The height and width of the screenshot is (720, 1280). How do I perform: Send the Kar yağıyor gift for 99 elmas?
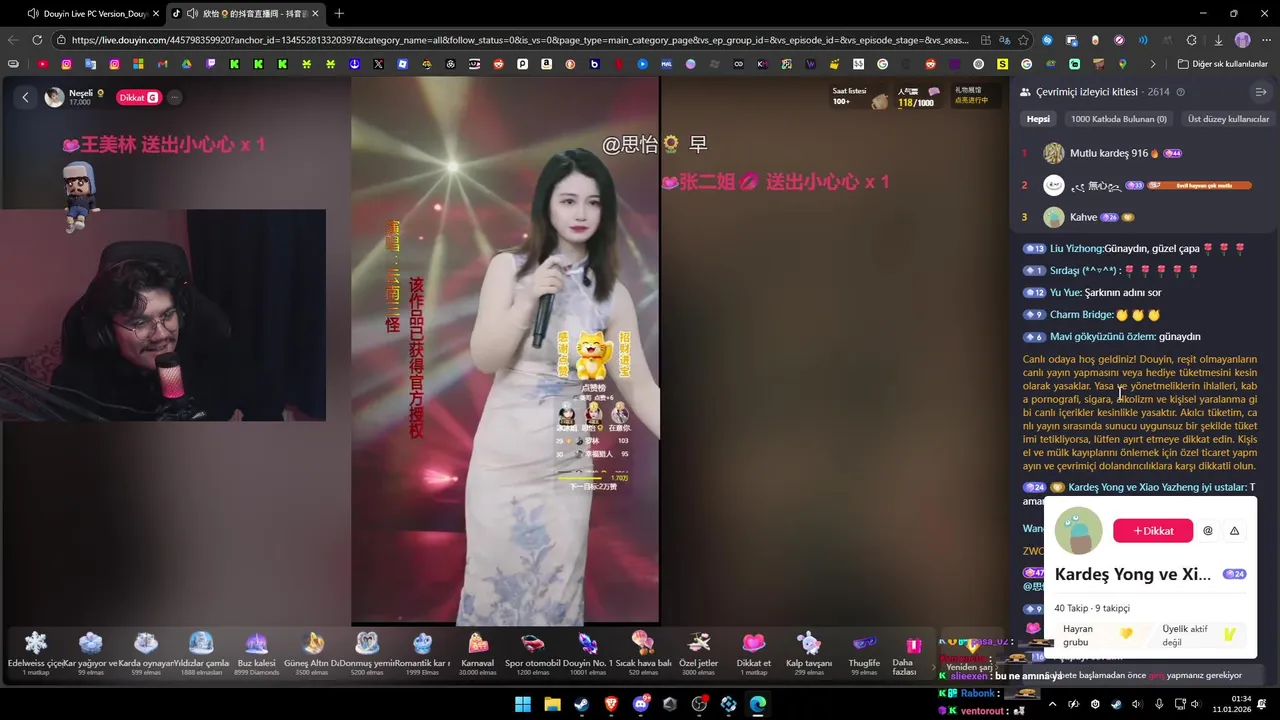pyautogui.click(x=91, y=653)
